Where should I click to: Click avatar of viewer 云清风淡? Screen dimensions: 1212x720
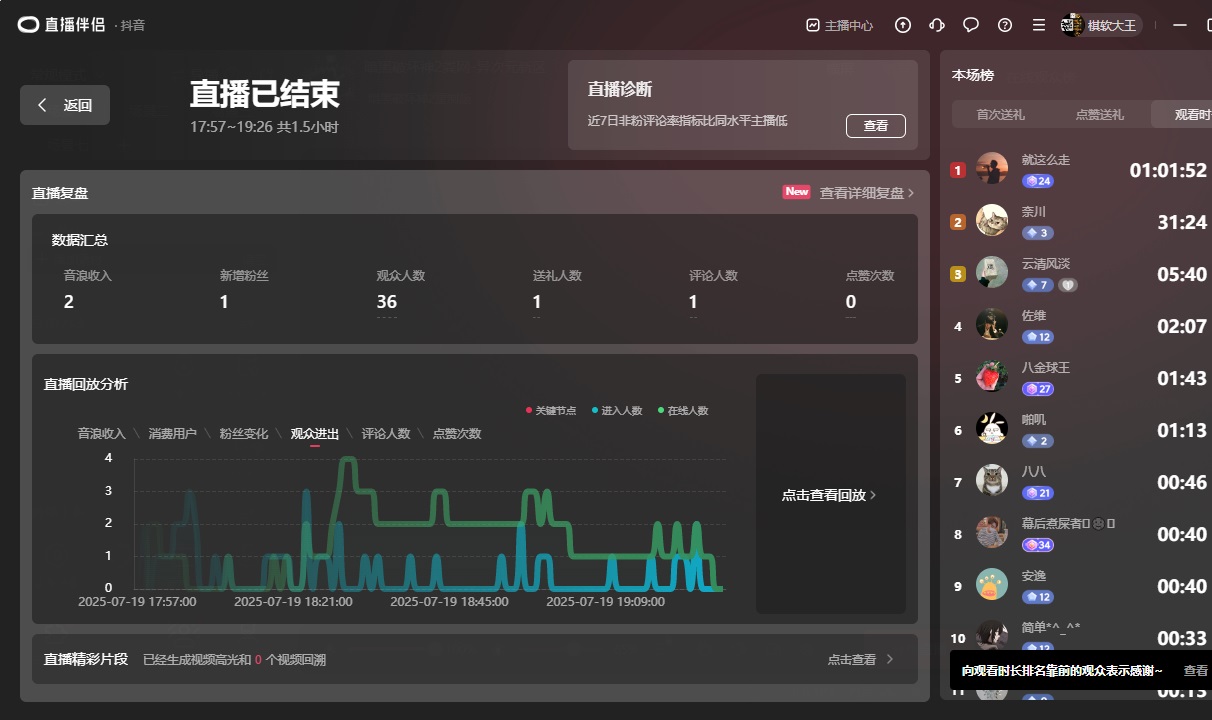(x=992, y=272)
